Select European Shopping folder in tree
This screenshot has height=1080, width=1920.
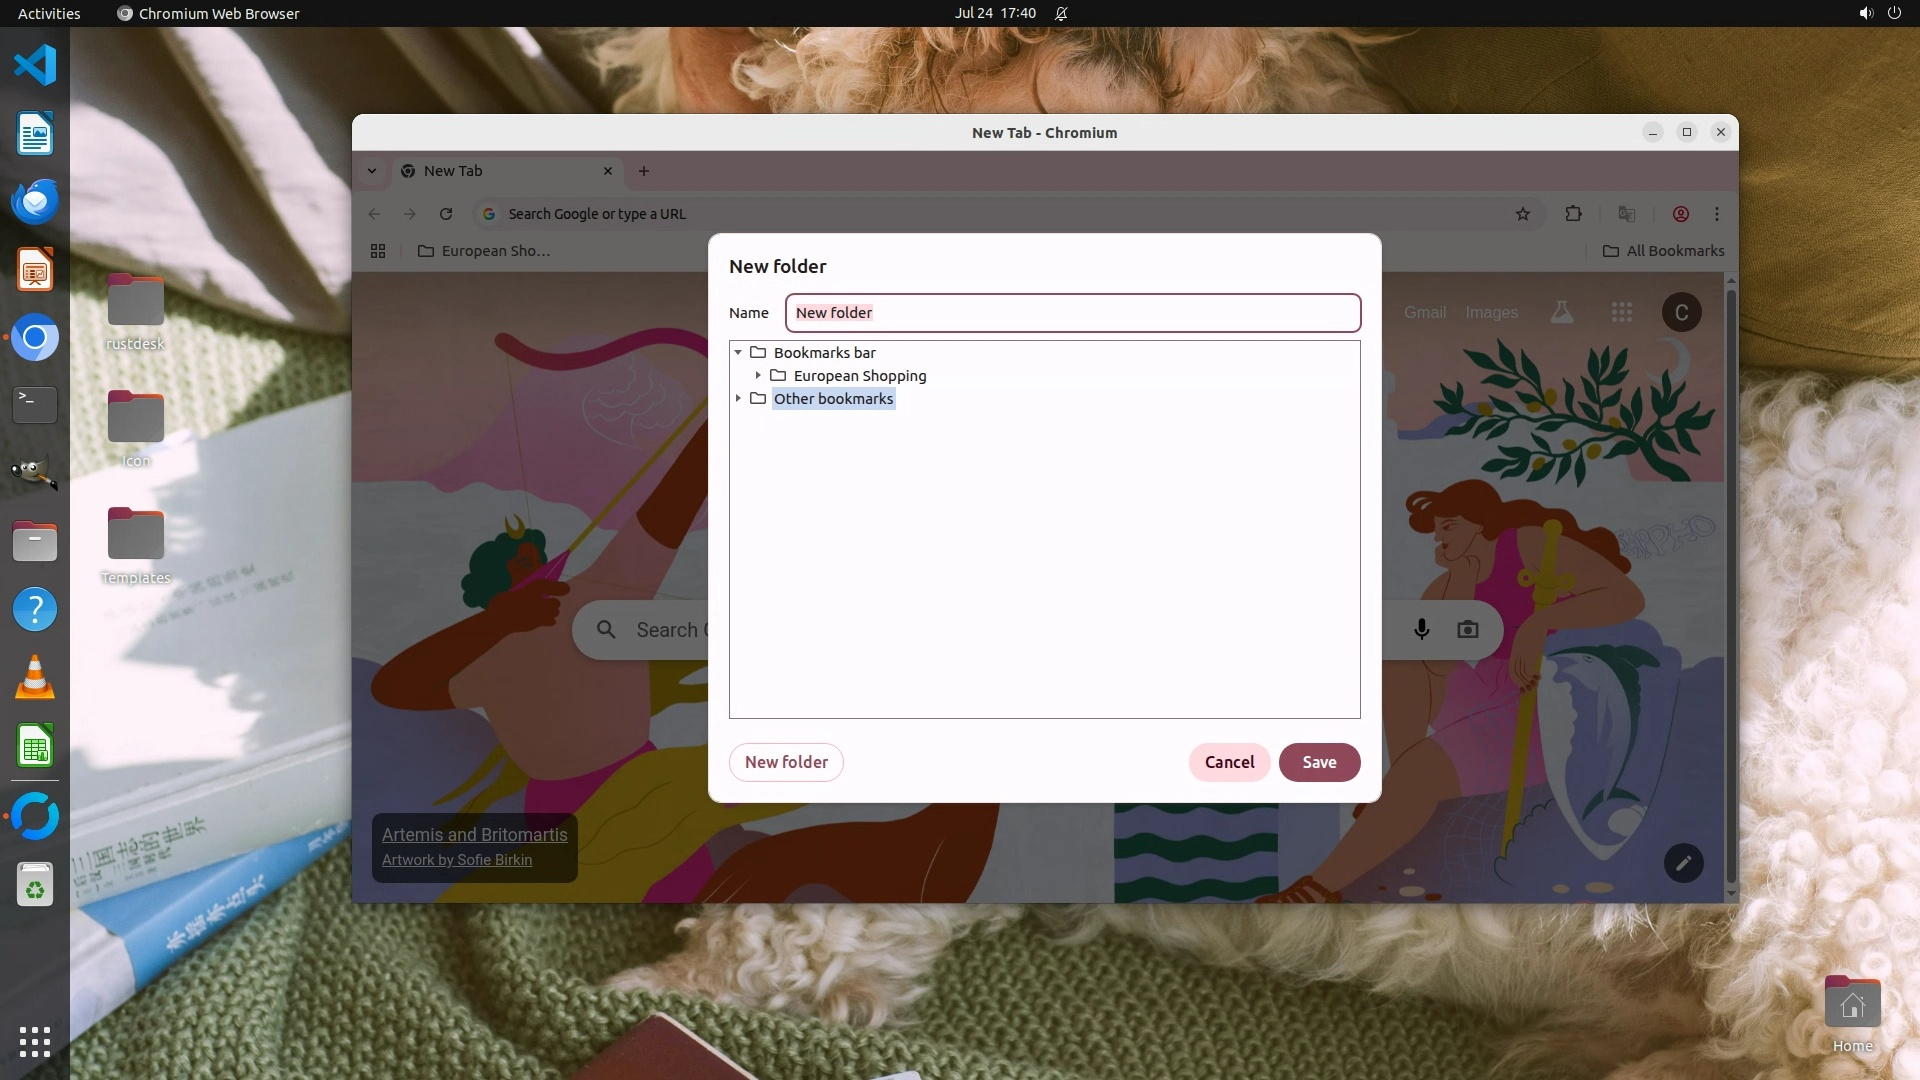coord(859,376)
